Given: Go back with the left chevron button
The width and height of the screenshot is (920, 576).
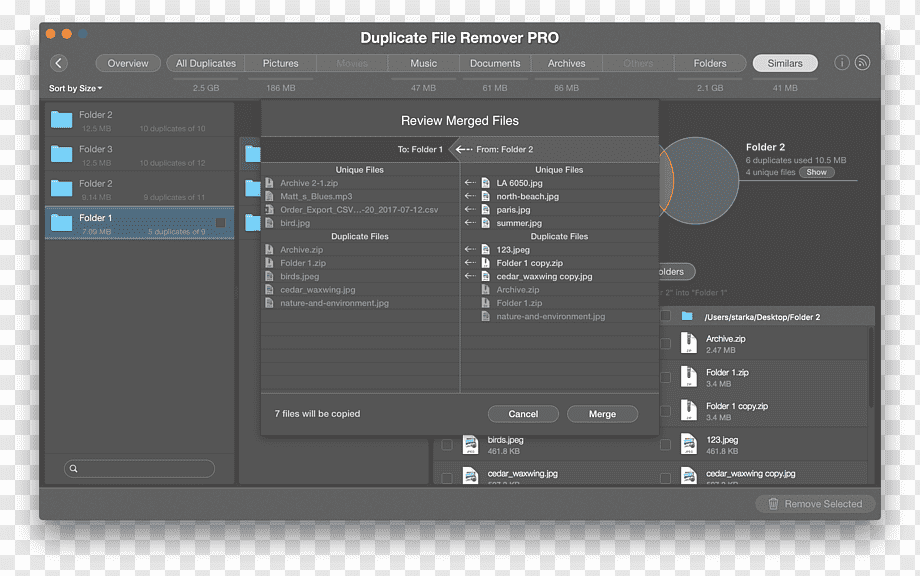Looking at the screenshot, I should click(59, 63).
